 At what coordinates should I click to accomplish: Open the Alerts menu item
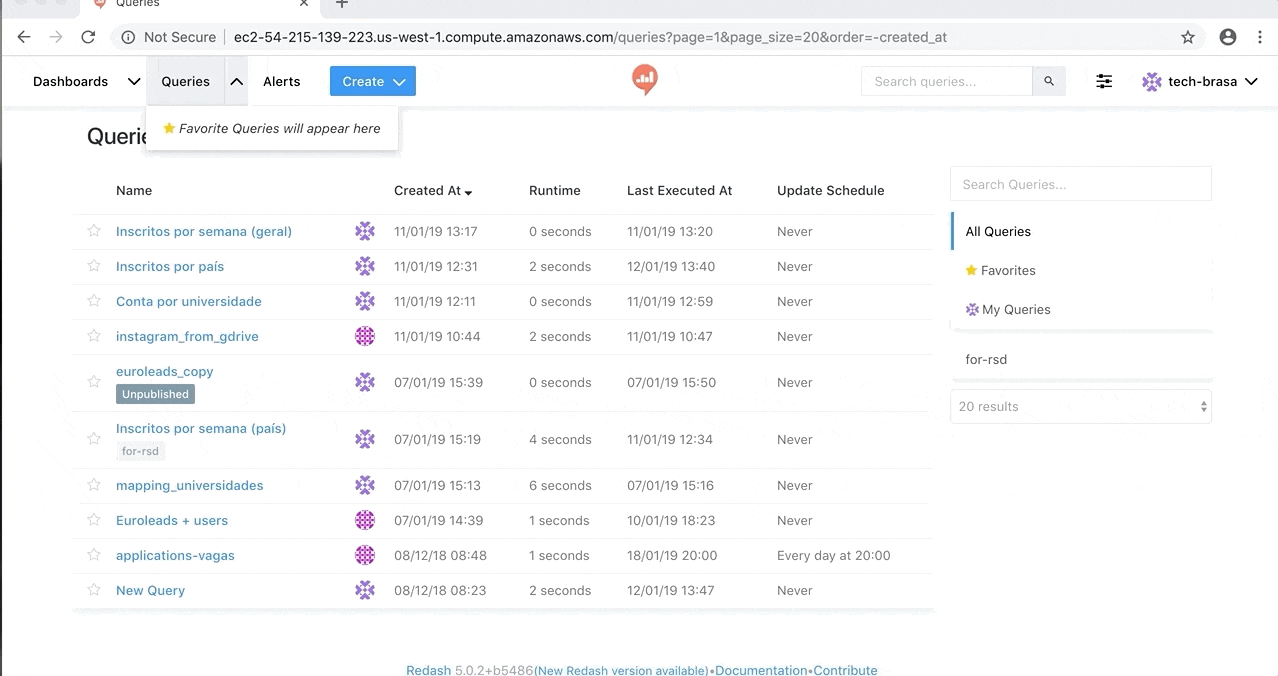[x=281, y=82]
